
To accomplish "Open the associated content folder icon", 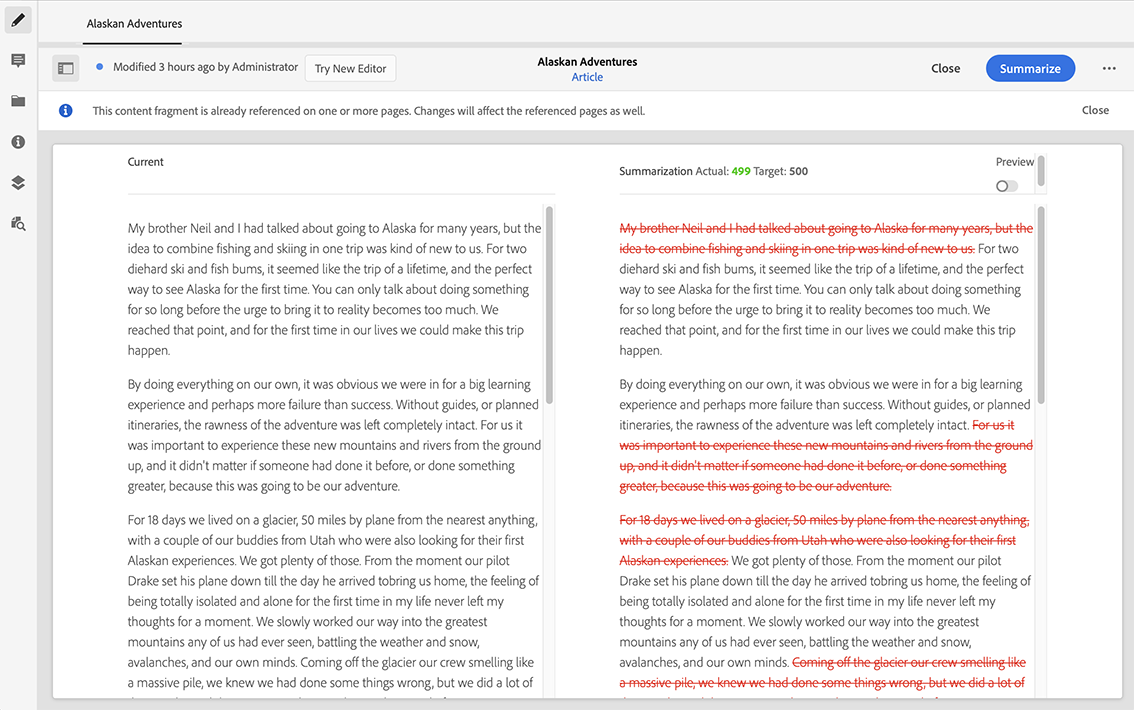I will (x=18, y=101).
